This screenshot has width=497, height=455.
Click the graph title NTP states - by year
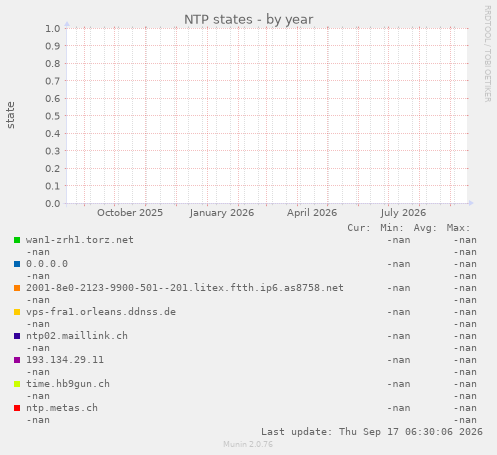point(249,20)
